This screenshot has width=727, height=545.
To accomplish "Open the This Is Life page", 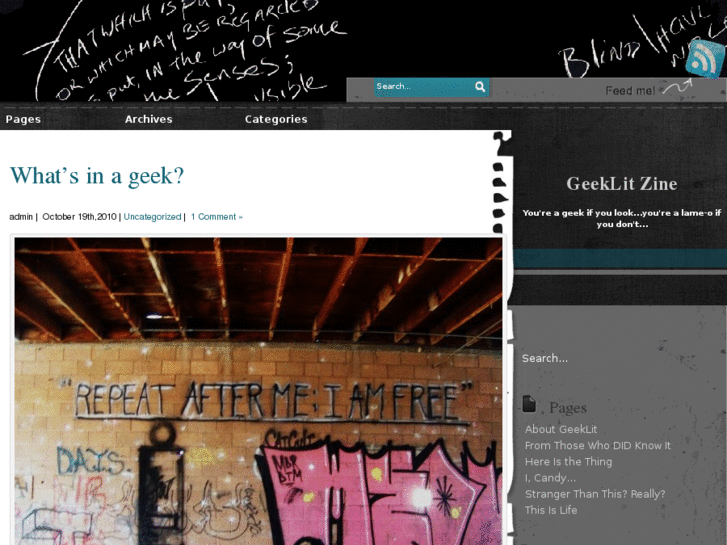I will [551, 510].
